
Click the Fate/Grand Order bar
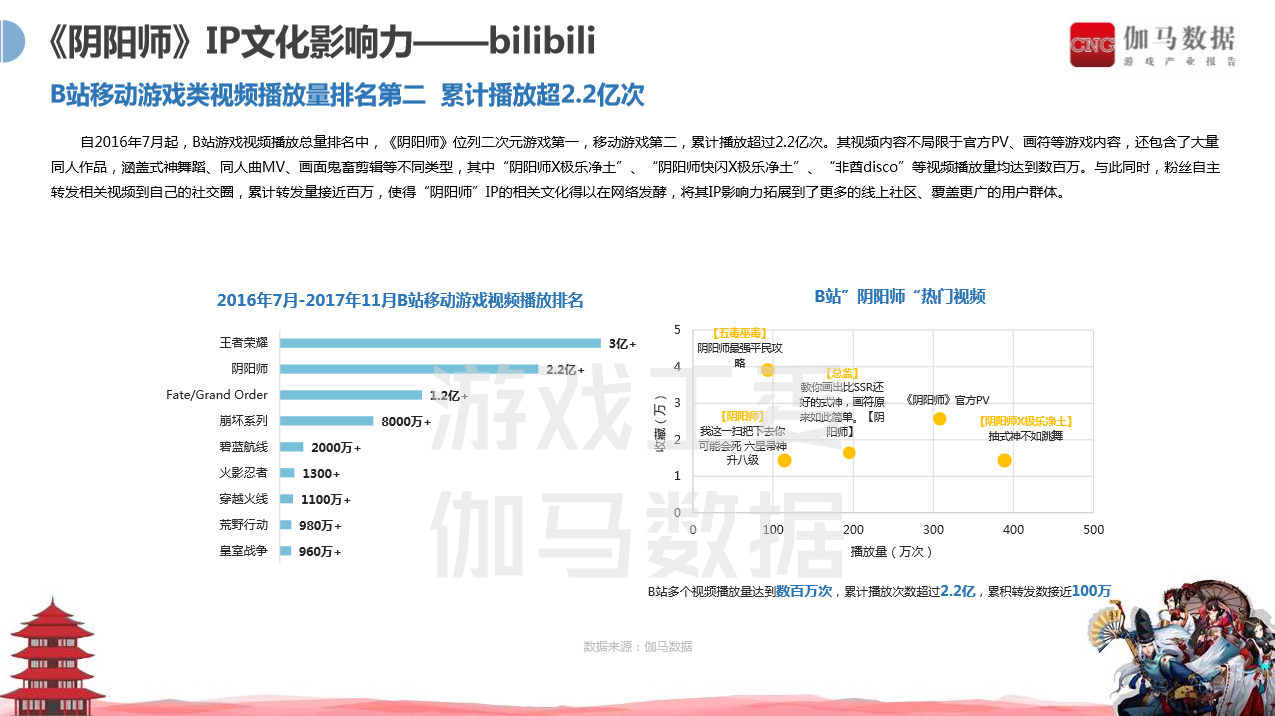pos(351,395)
